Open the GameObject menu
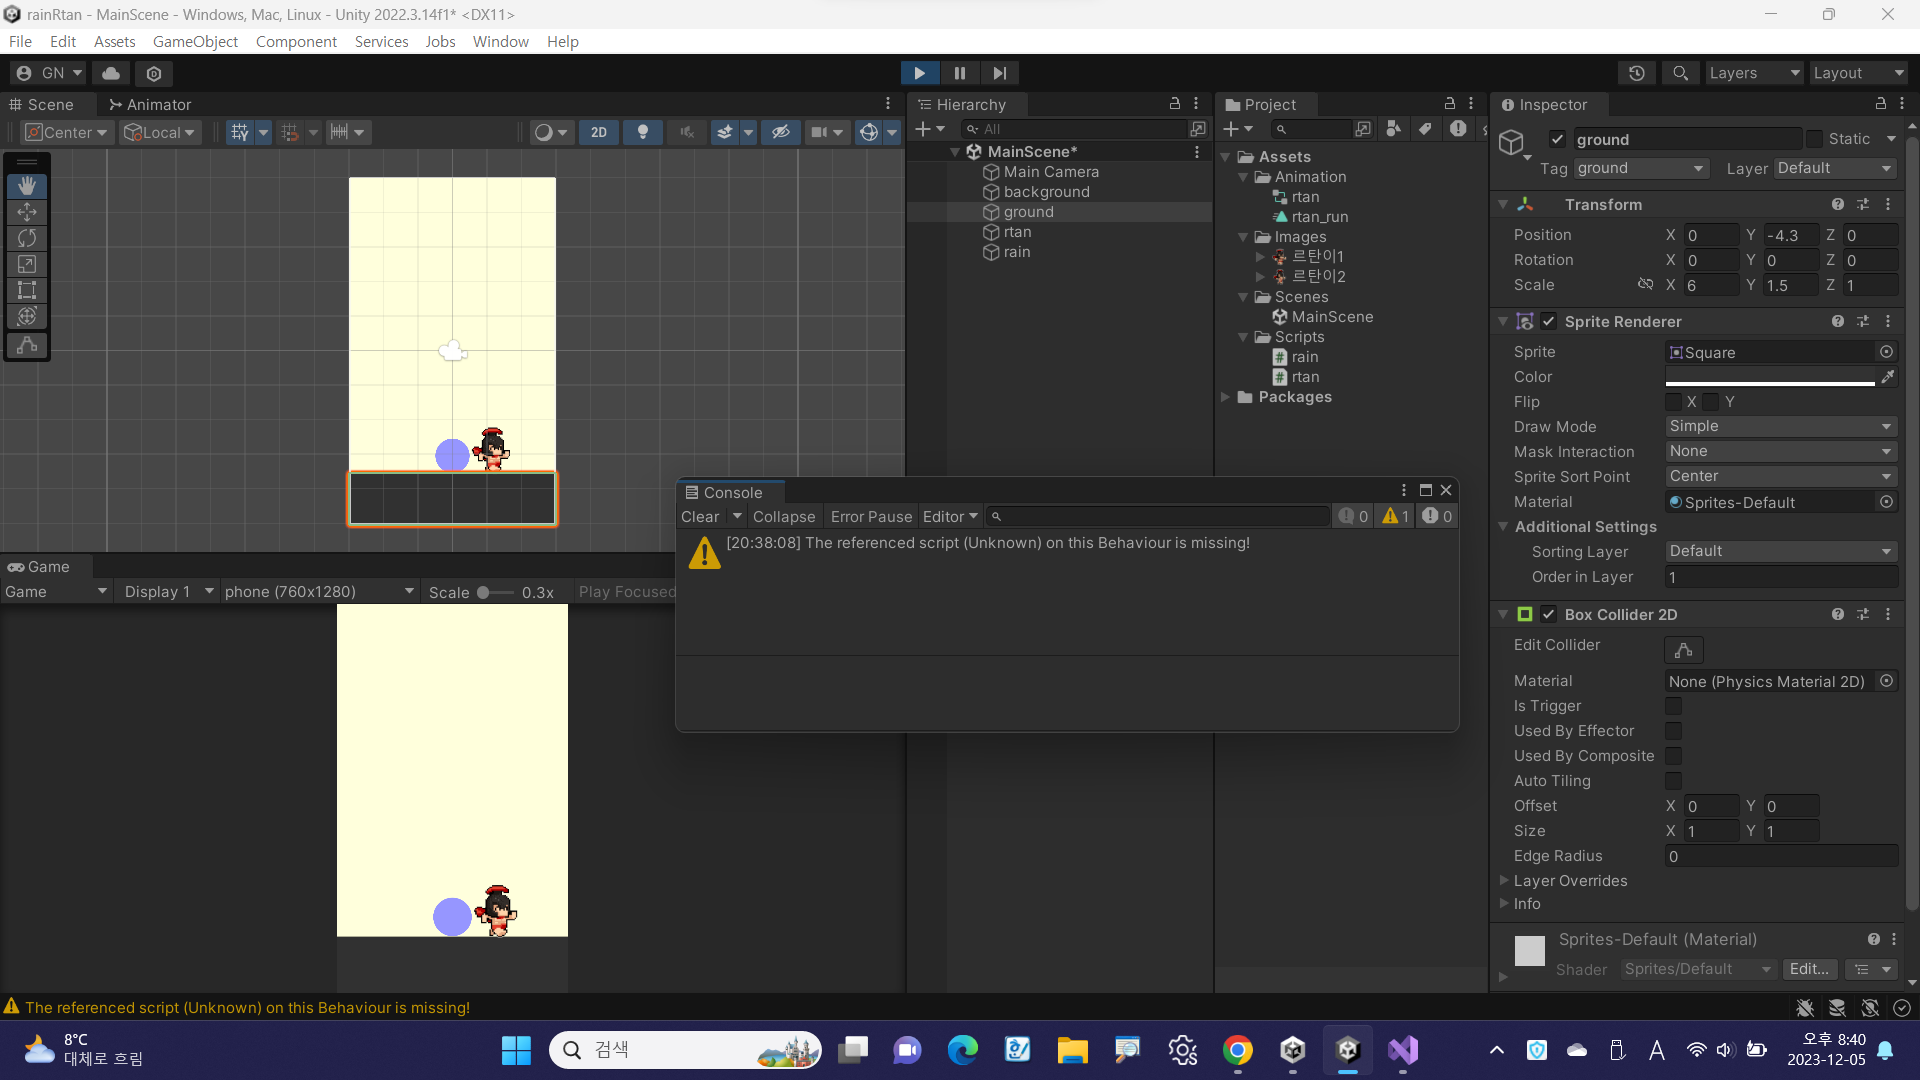 click(x=195, y=41)
